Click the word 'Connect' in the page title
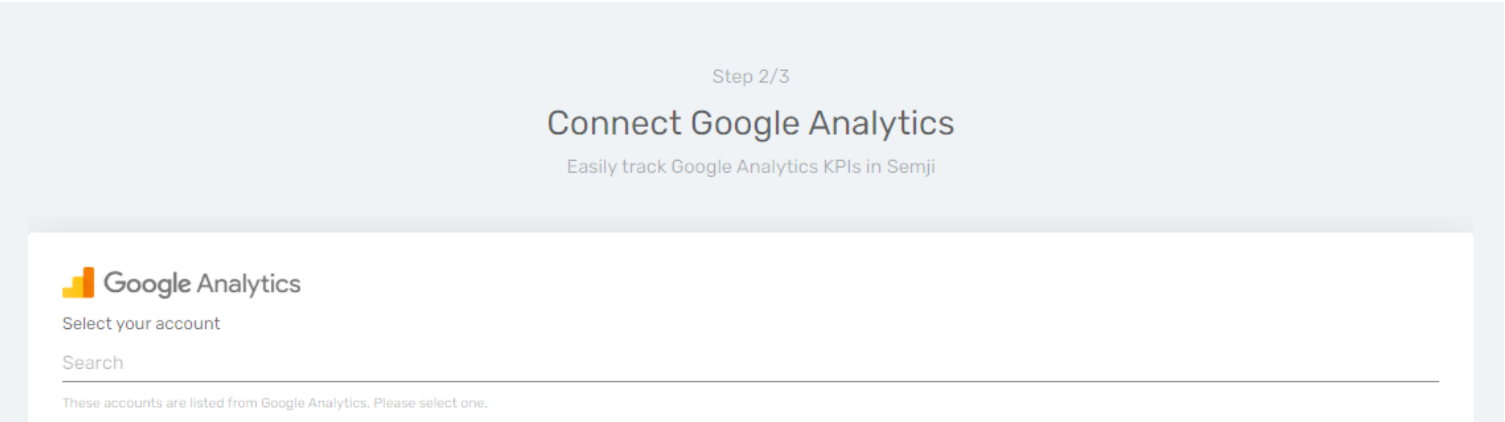 [x=614, y=123]
